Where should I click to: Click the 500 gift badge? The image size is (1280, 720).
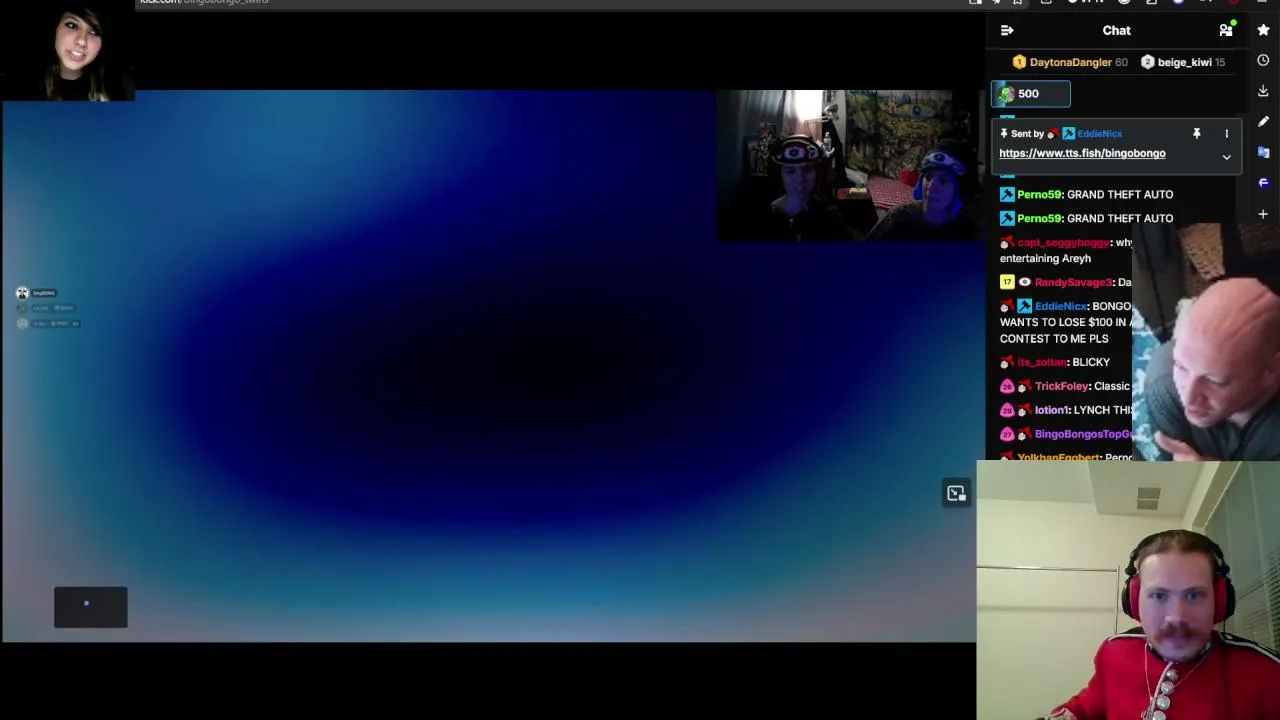click(1030, 94)
